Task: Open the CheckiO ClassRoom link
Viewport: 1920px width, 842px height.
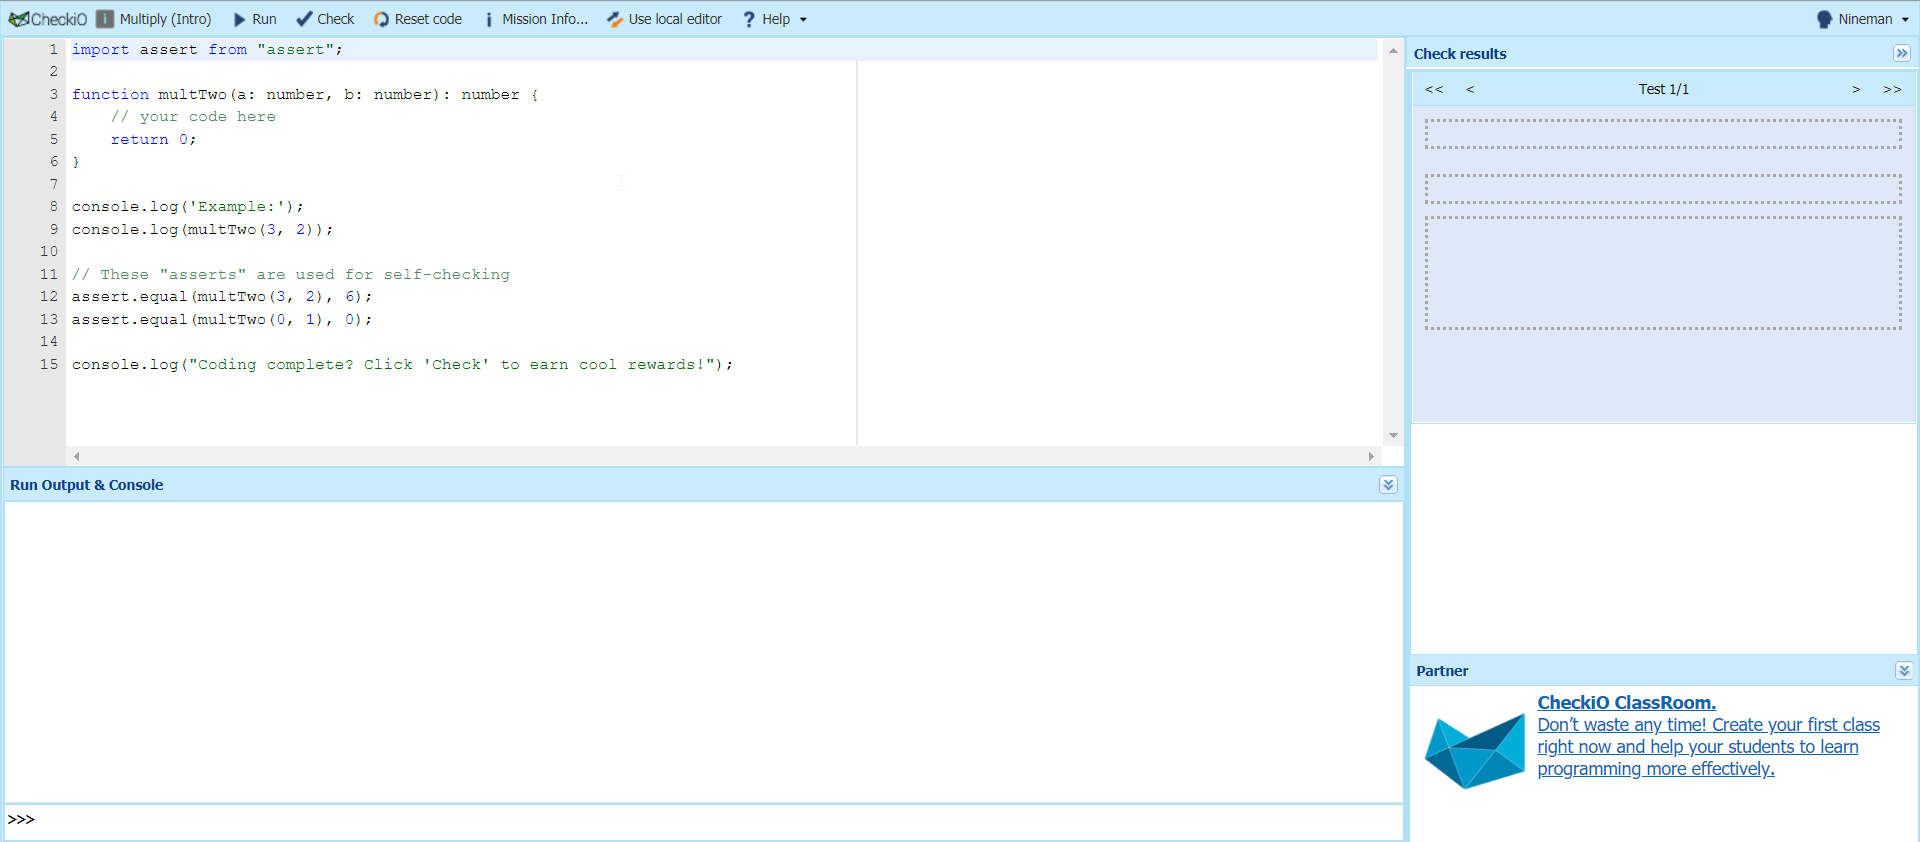Action: [x=1626, y=703]
